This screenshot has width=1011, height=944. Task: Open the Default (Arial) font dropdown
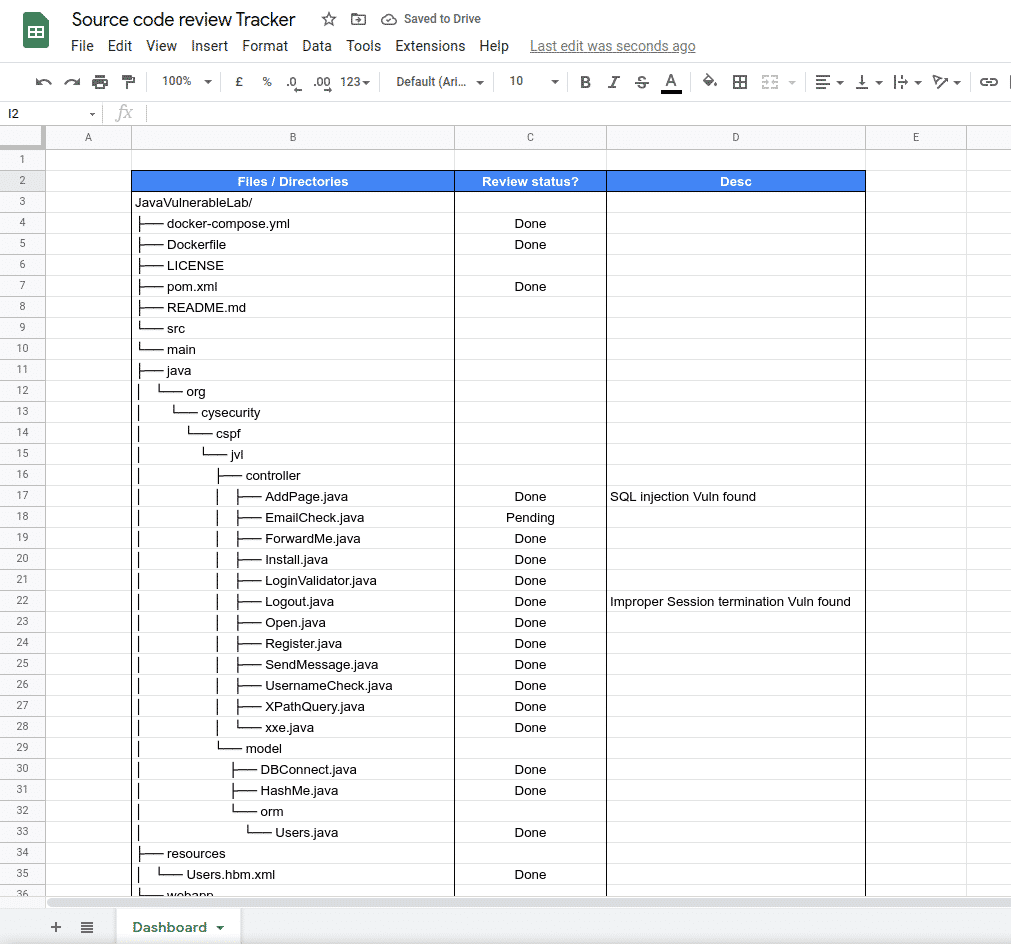pos(440,82)
